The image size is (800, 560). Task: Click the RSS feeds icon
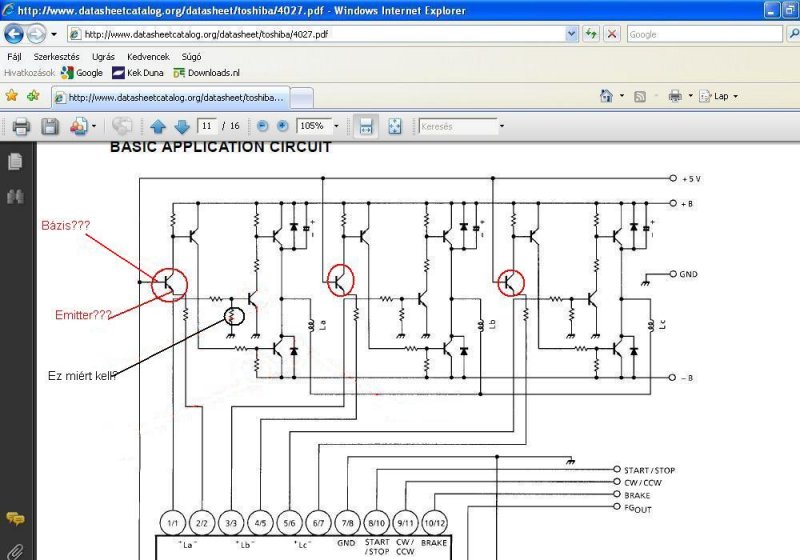pos(640,96)
